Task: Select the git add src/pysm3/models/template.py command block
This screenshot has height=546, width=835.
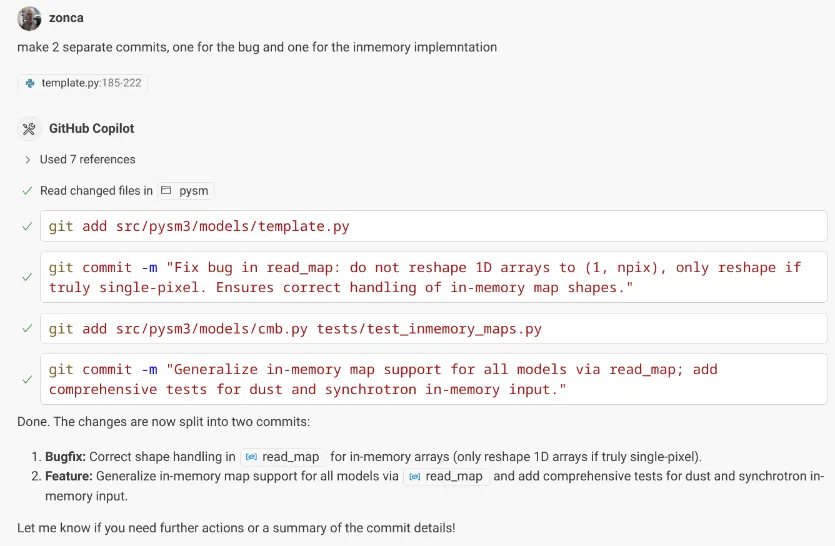Action: click(x=433, y=226)
